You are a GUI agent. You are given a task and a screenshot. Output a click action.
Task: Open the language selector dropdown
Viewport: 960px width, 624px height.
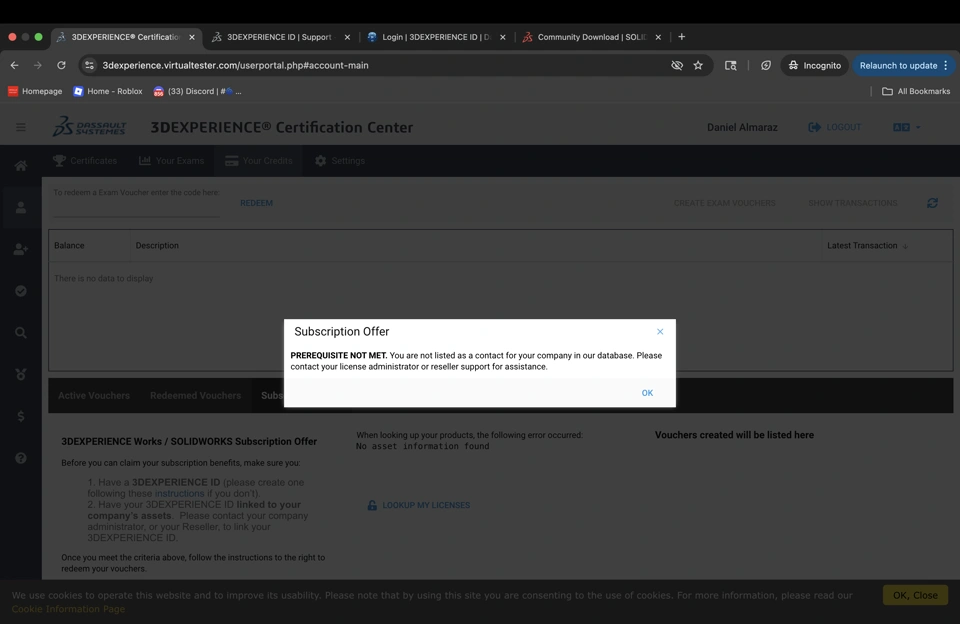click(x=907, y=127)
